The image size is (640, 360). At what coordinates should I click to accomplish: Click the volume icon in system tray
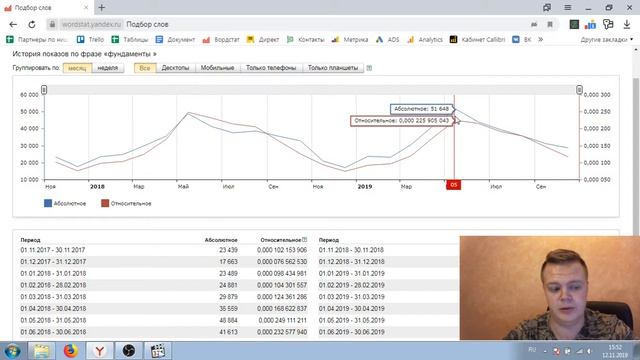589,351
